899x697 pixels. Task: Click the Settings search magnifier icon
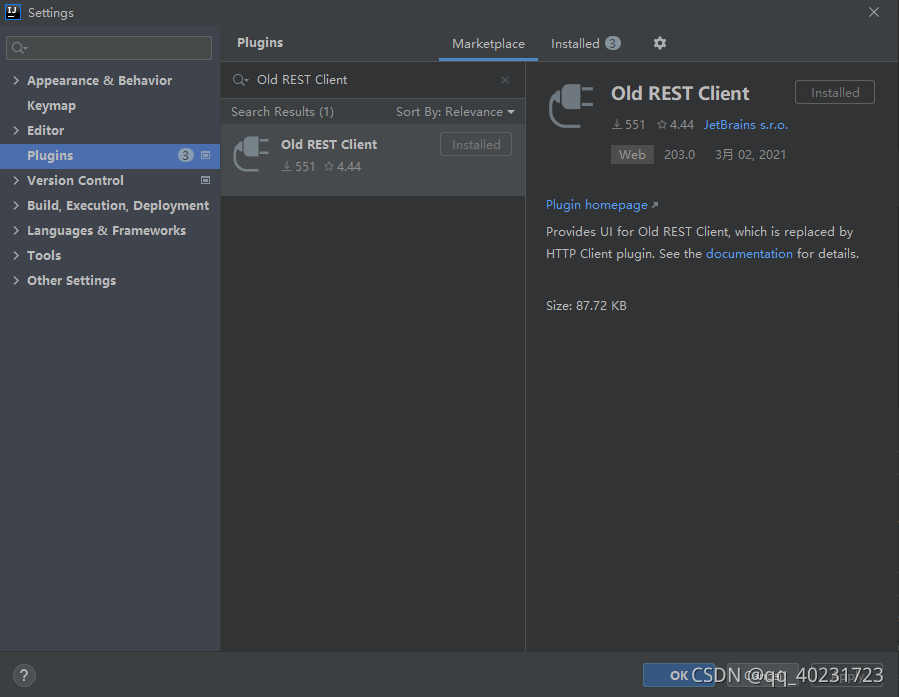(19, 48)
